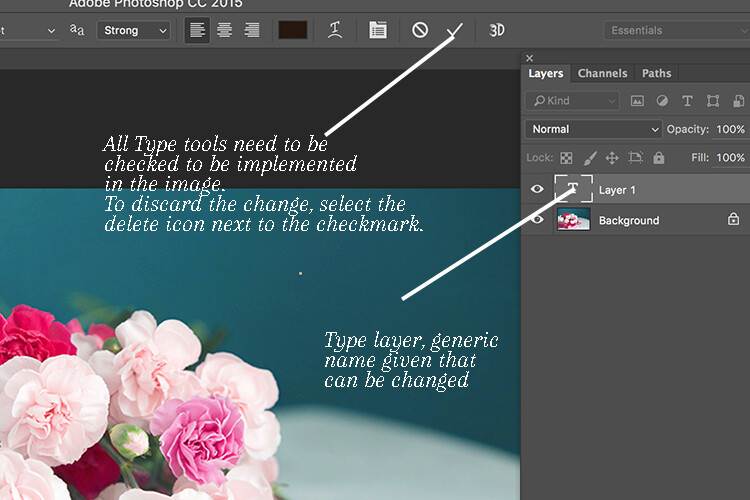Open the Essentials workspace dropdown
Image resolution: width=750 pixels, height=500 pixels.
[x=677, y=31]
